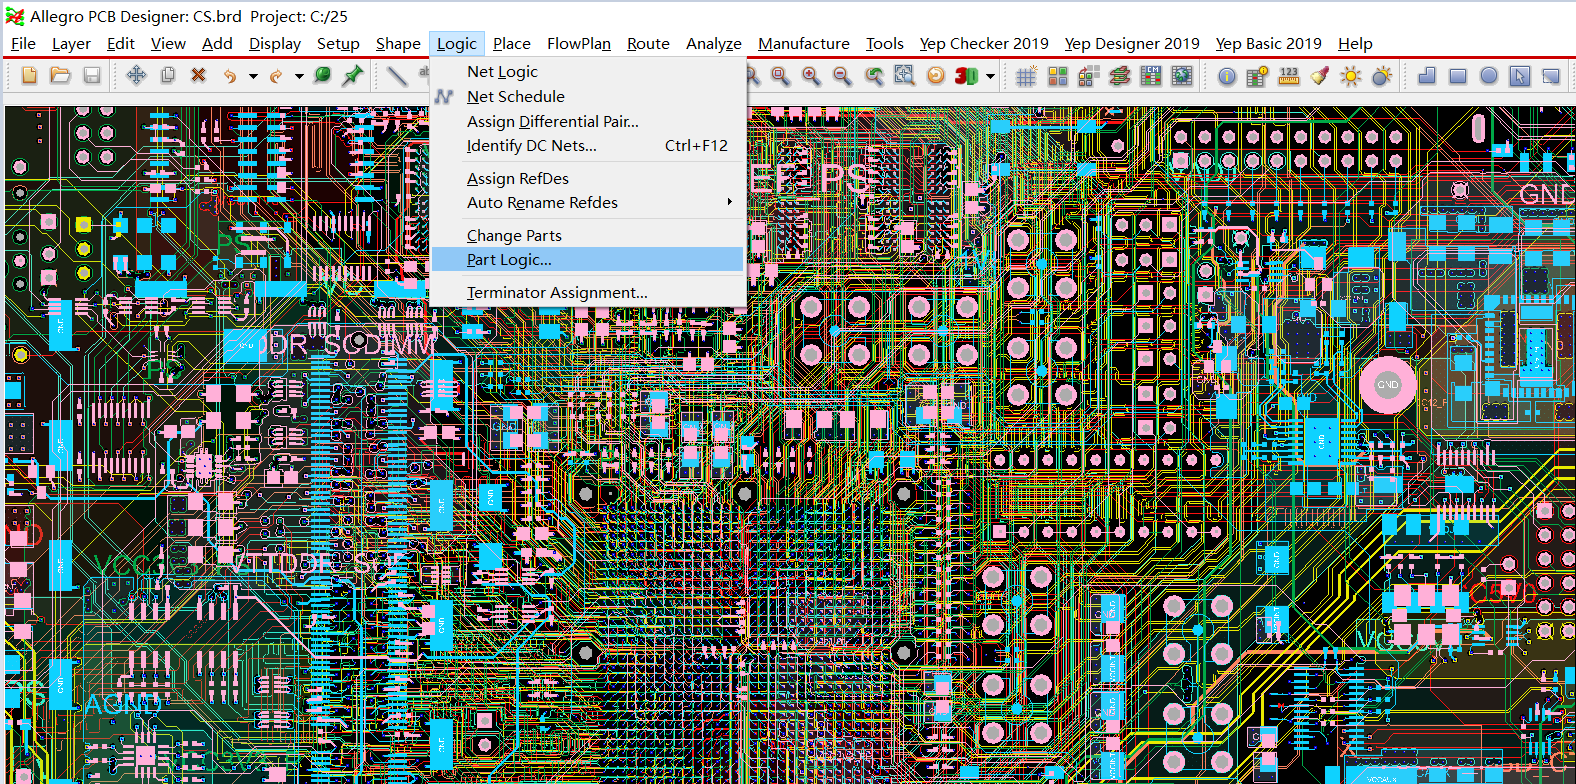Click the New file icon
The height and width of the screenshot is (784, 1576).
(29, 76)
